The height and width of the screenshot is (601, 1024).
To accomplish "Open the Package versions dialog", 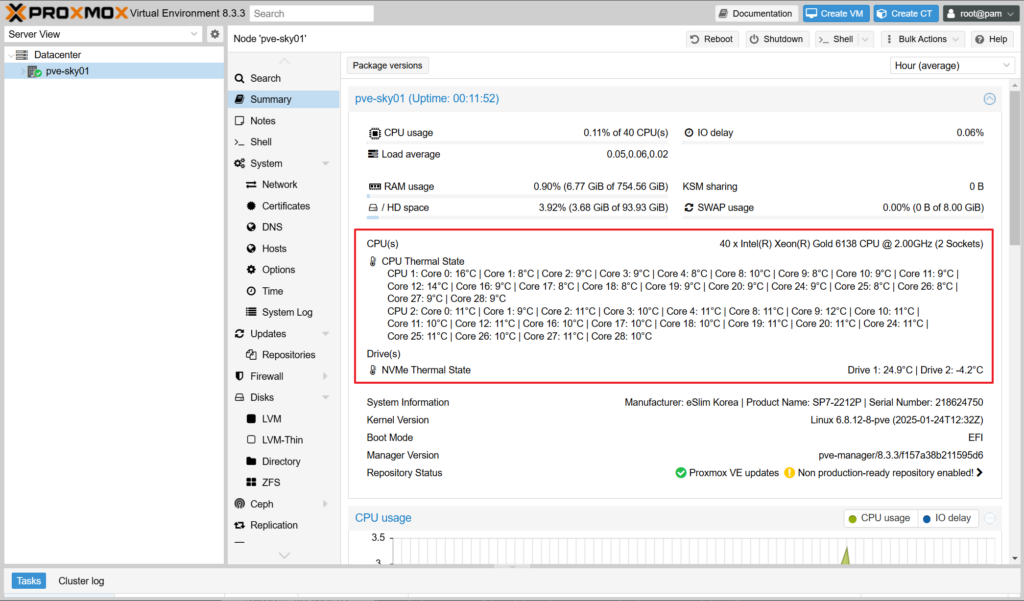I will (x=388, y=65).
